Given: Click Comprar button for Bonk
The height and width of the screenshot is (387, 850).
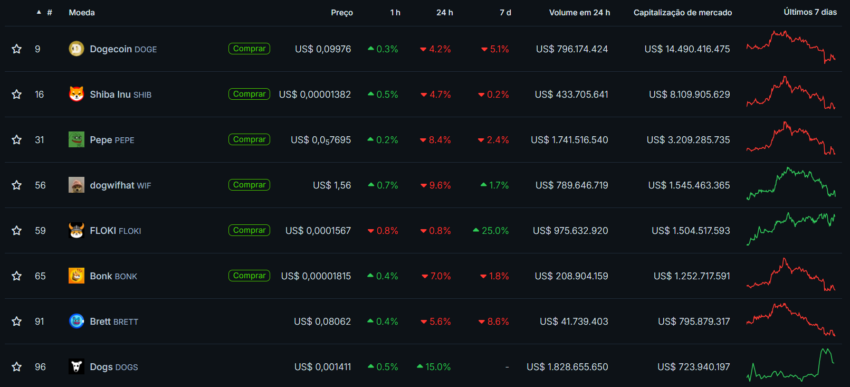Looking at the screenshot, I should click(x=249, y=276).
